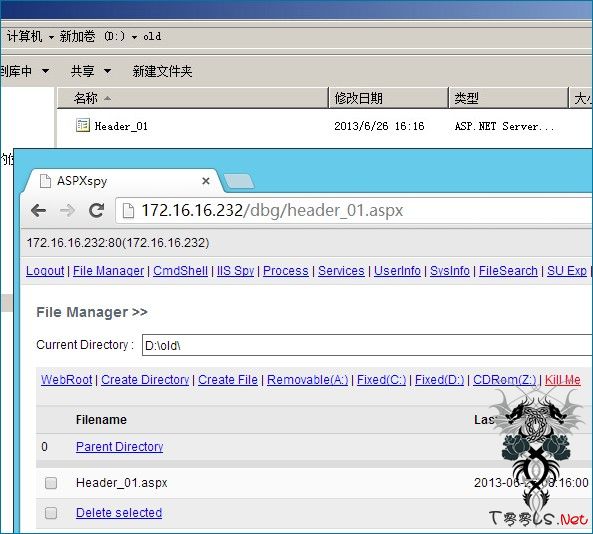The image size is (593, 534).
Task: Open Fixed(C:) drive link
Action: coord(382,380)
